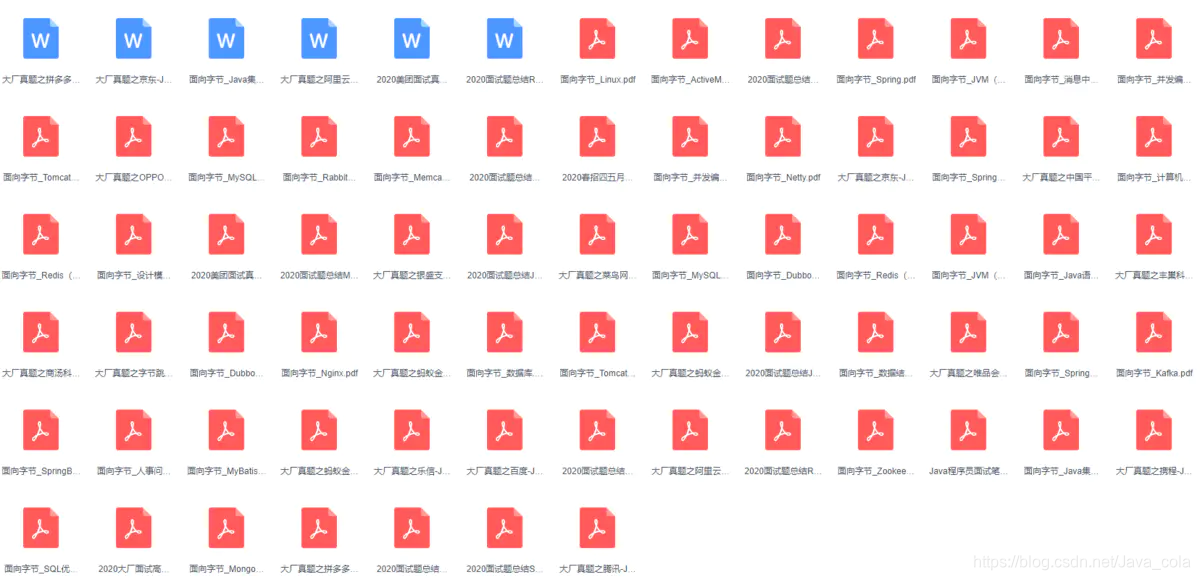Select the Word file 大厂真题之拼多多
Viewport: 1200px width, 580px height.
pyautogui.click(x=41, y=39)
